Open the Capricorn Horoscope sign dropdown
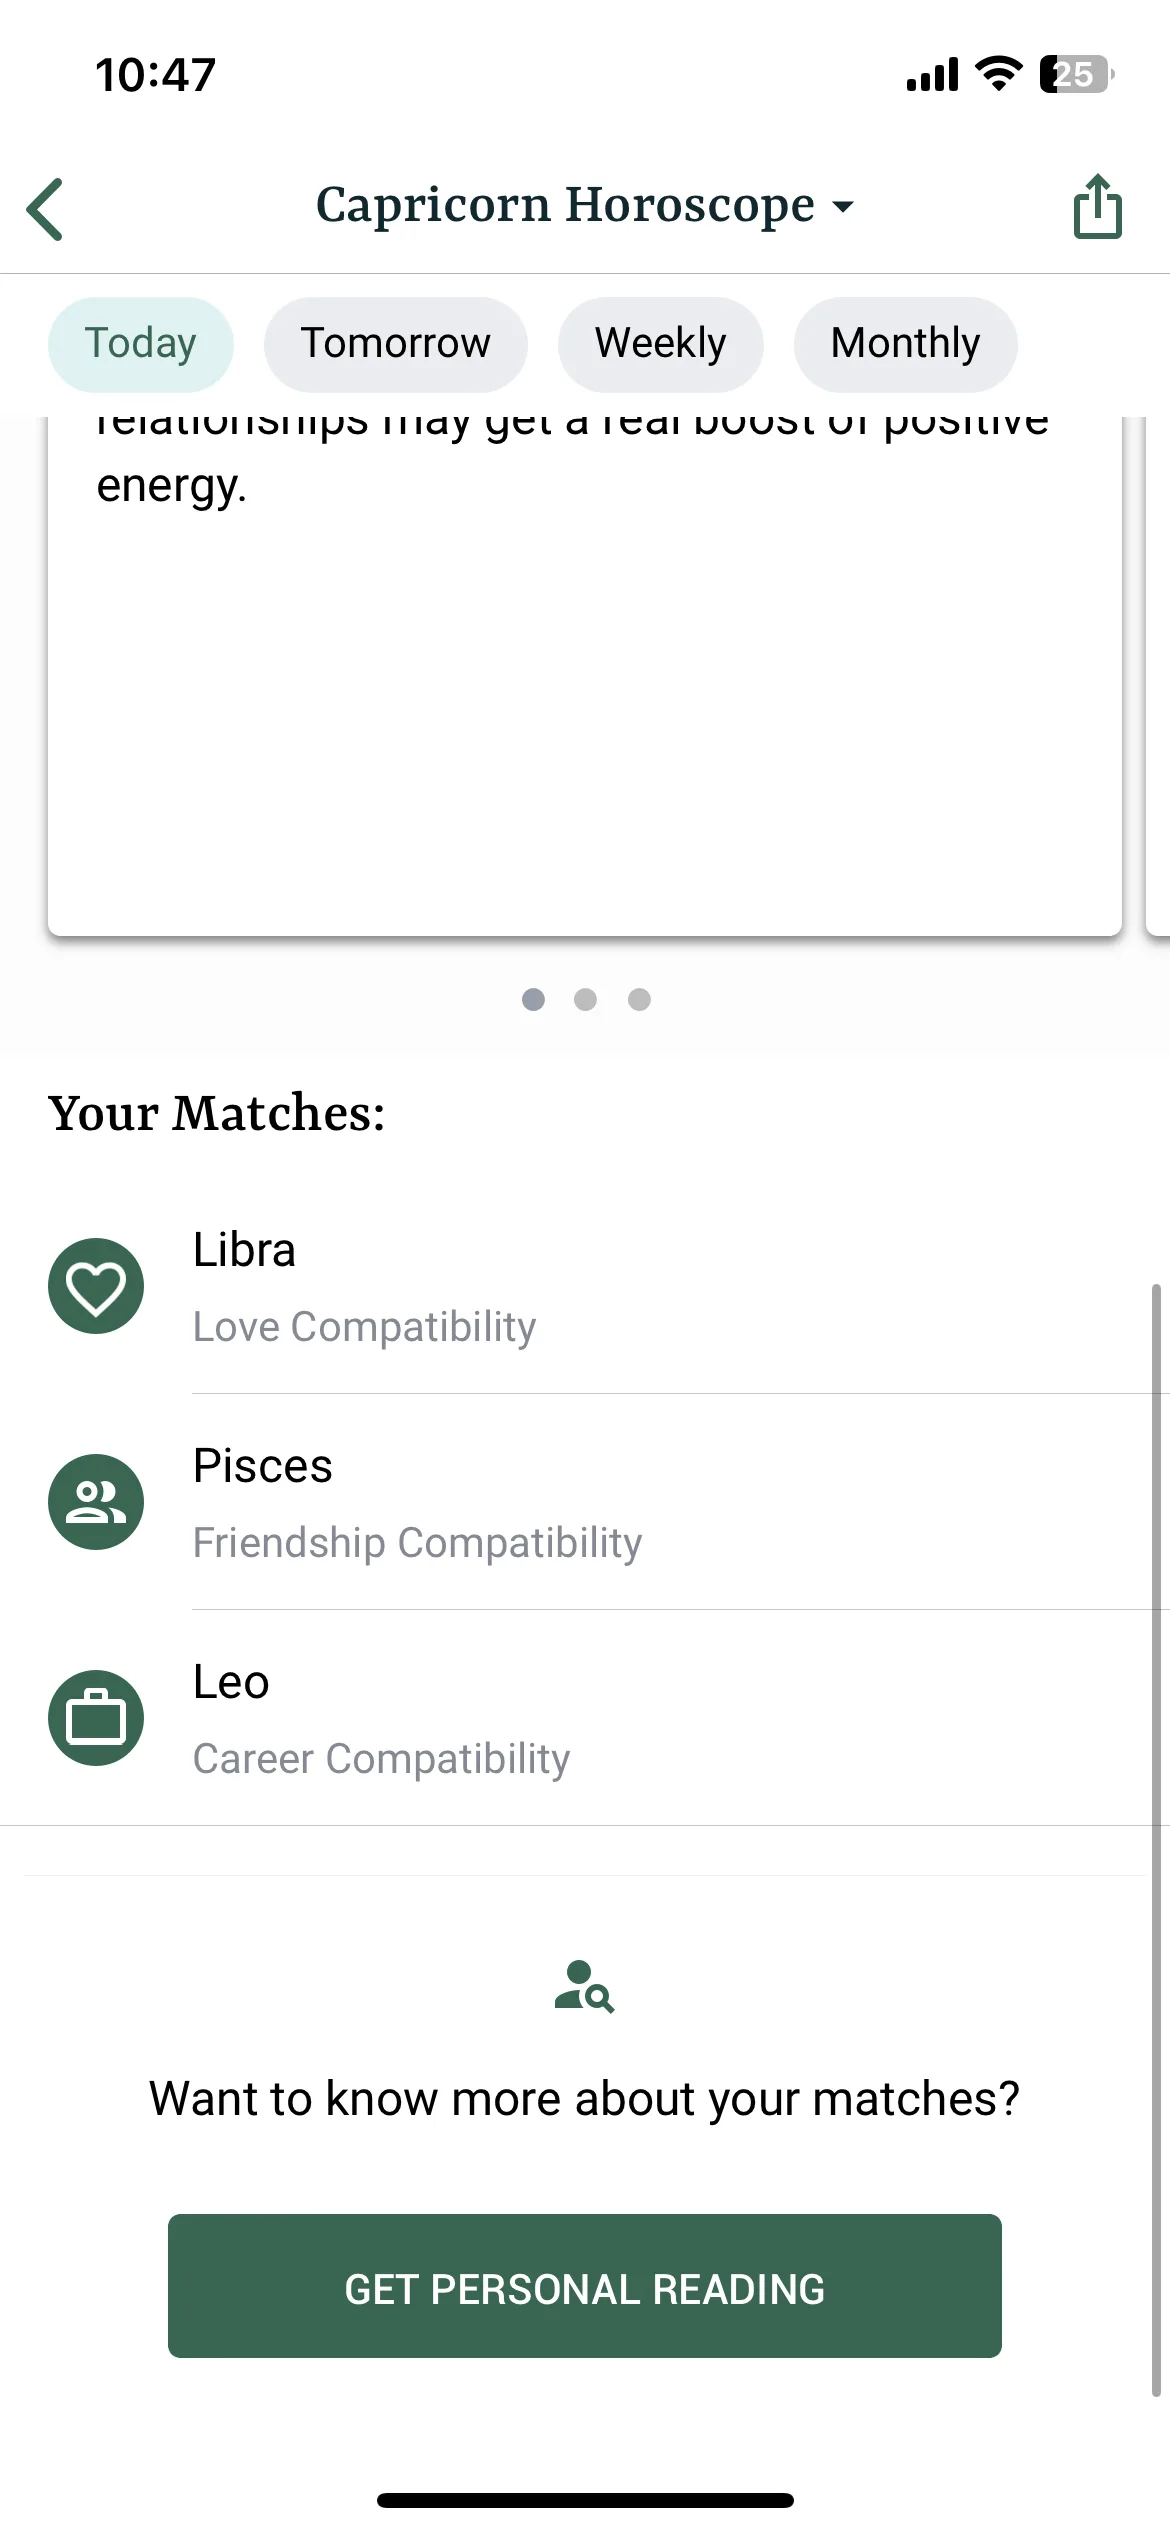Screen dimensions: 1170x2532 point(585,205)
